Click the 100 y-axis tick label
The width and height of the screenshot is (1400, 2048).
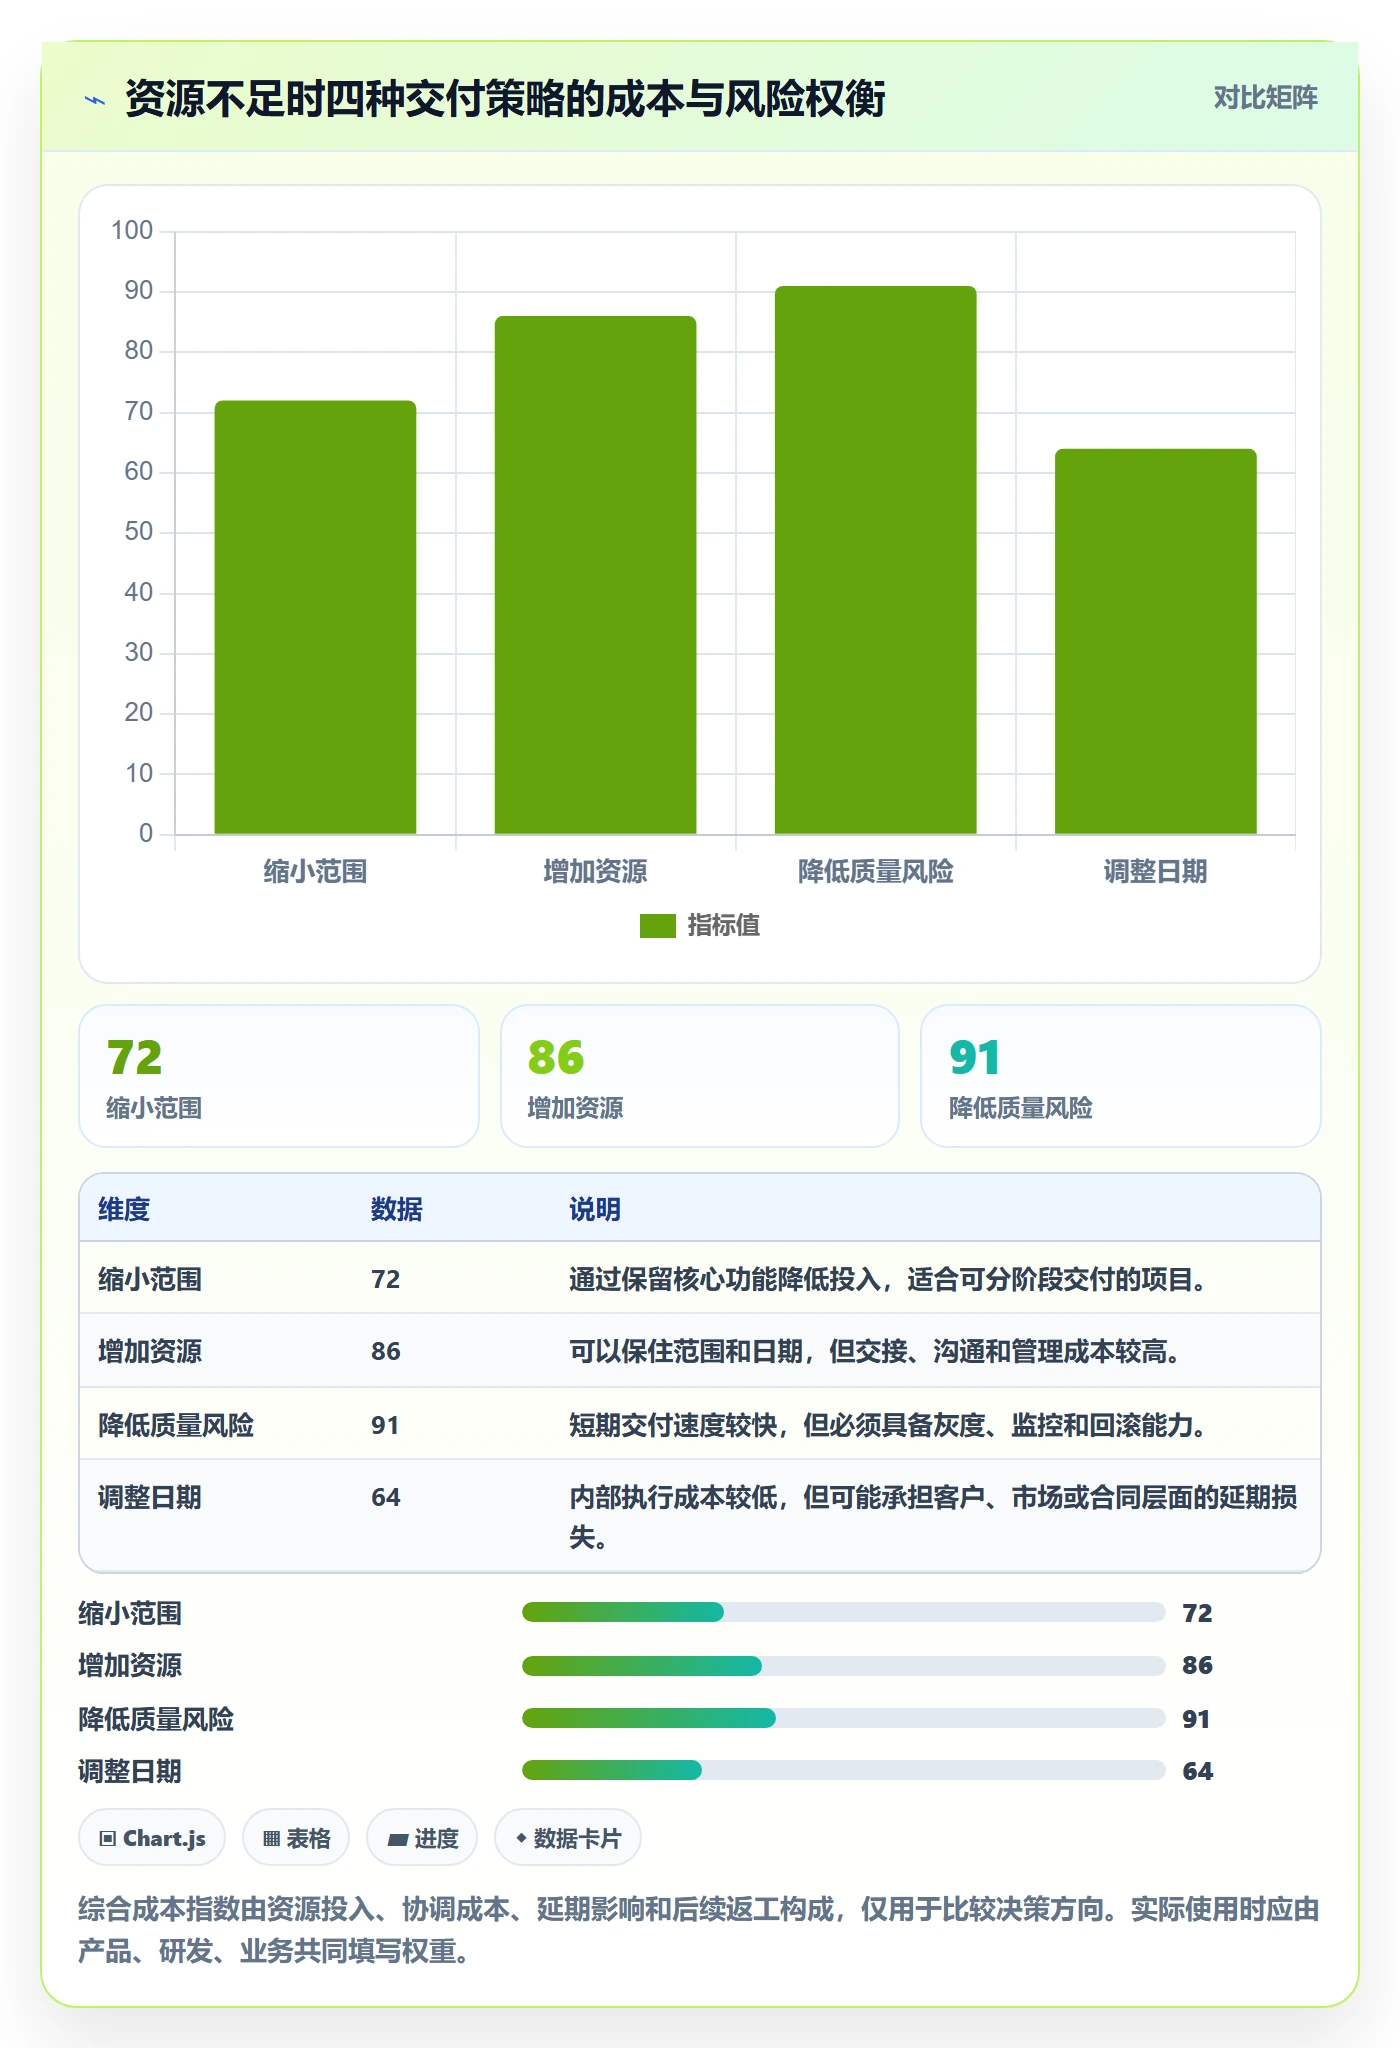tap(132, 231)
